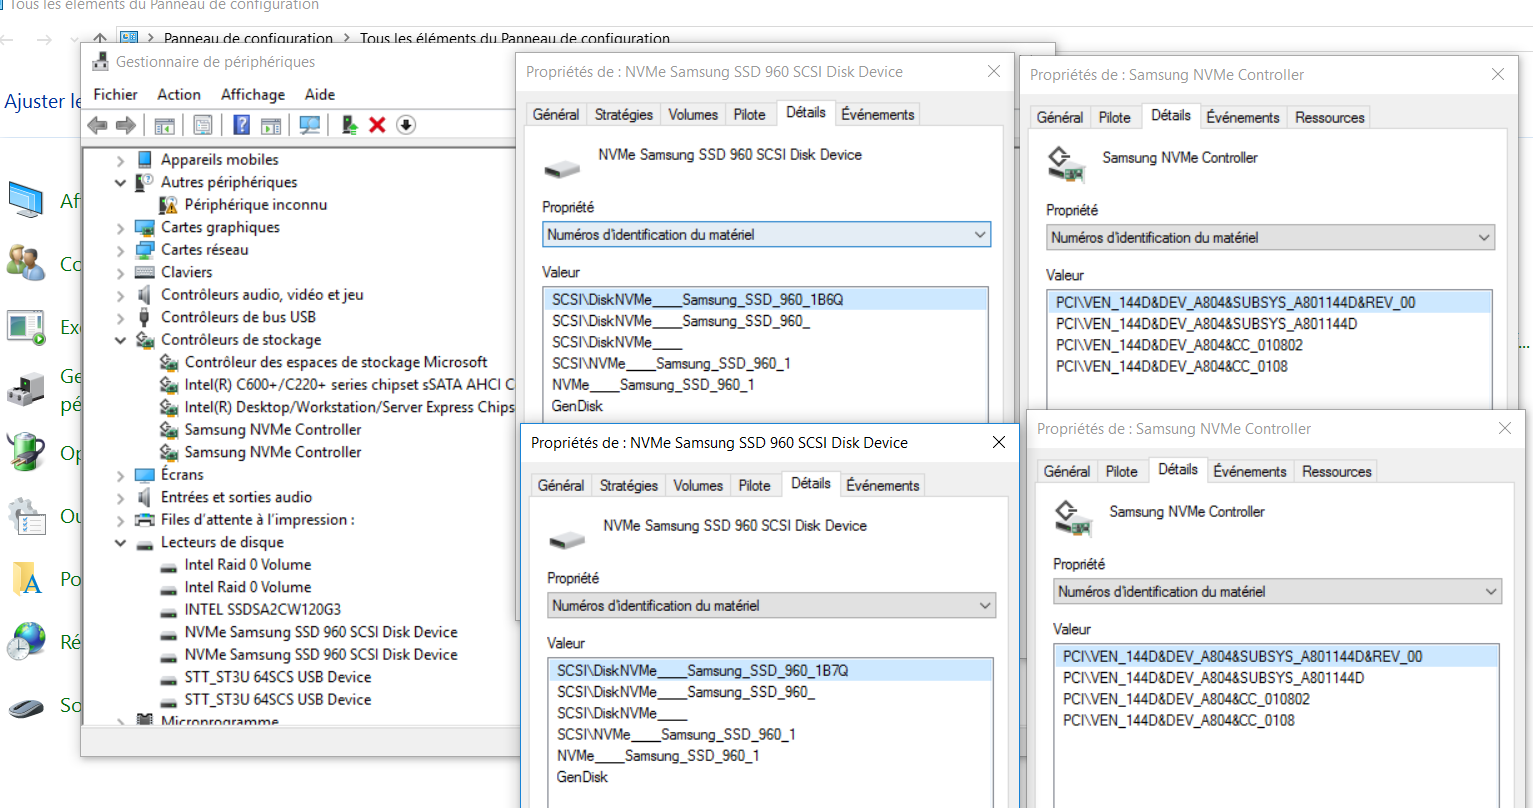The image size is (1533, 808).
Task: Collapse the Lecteurs de disque node
Action: (120, 542)
